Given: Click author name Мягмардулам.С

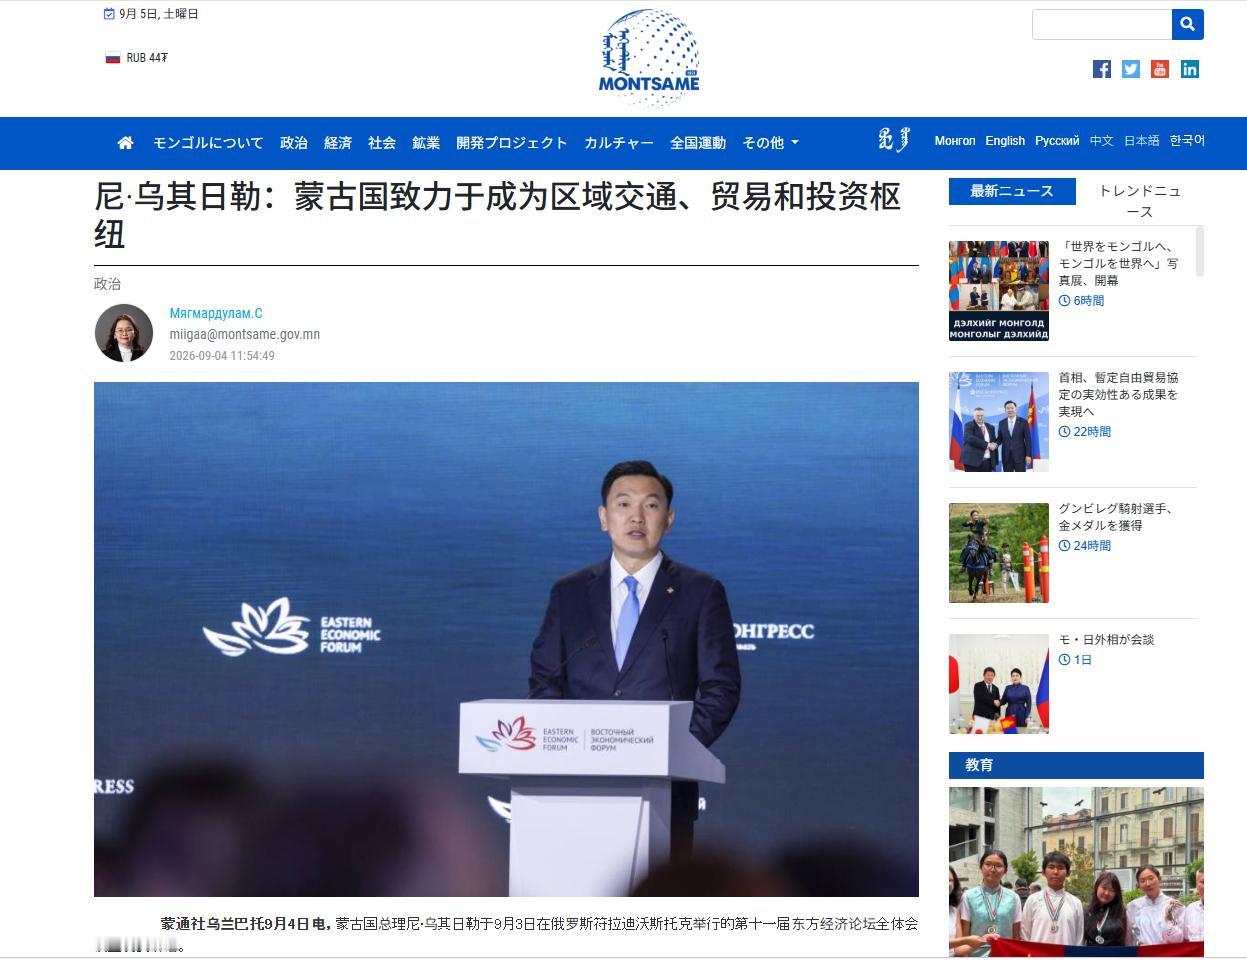Looking at the screenshot, I should [x=216, y=313].
